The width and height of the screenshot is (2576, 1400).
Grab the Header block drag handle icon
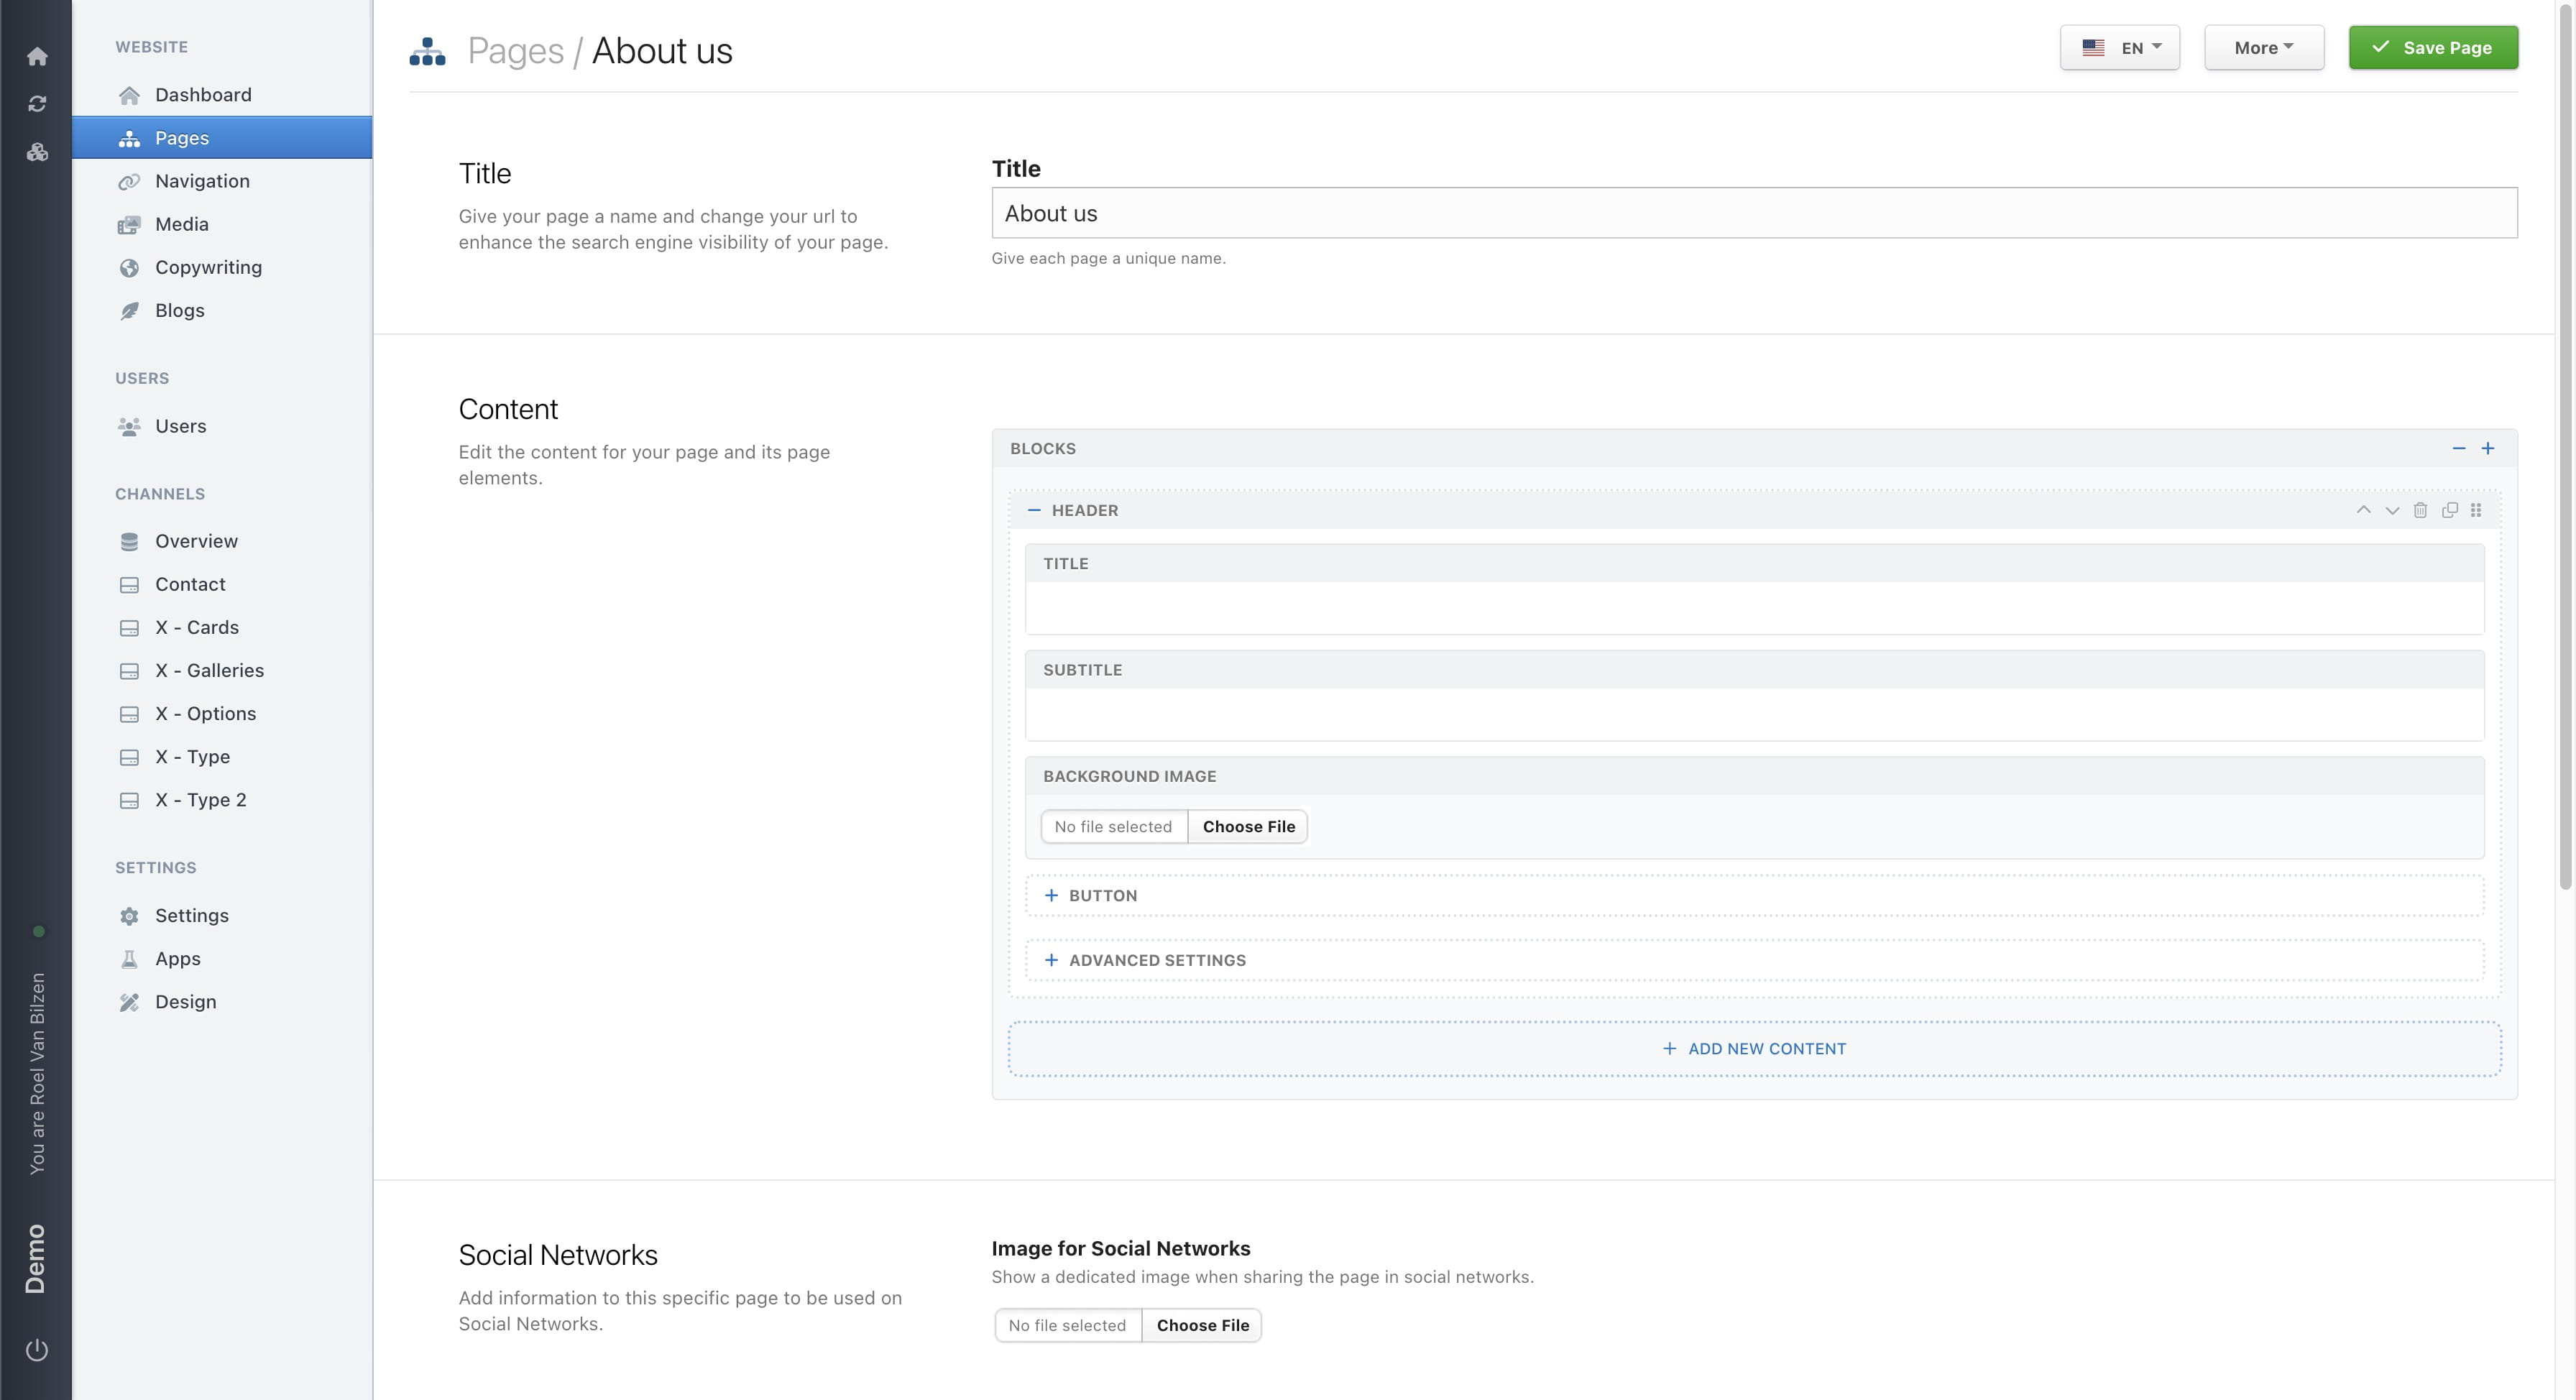click(x=2477, y=510)
